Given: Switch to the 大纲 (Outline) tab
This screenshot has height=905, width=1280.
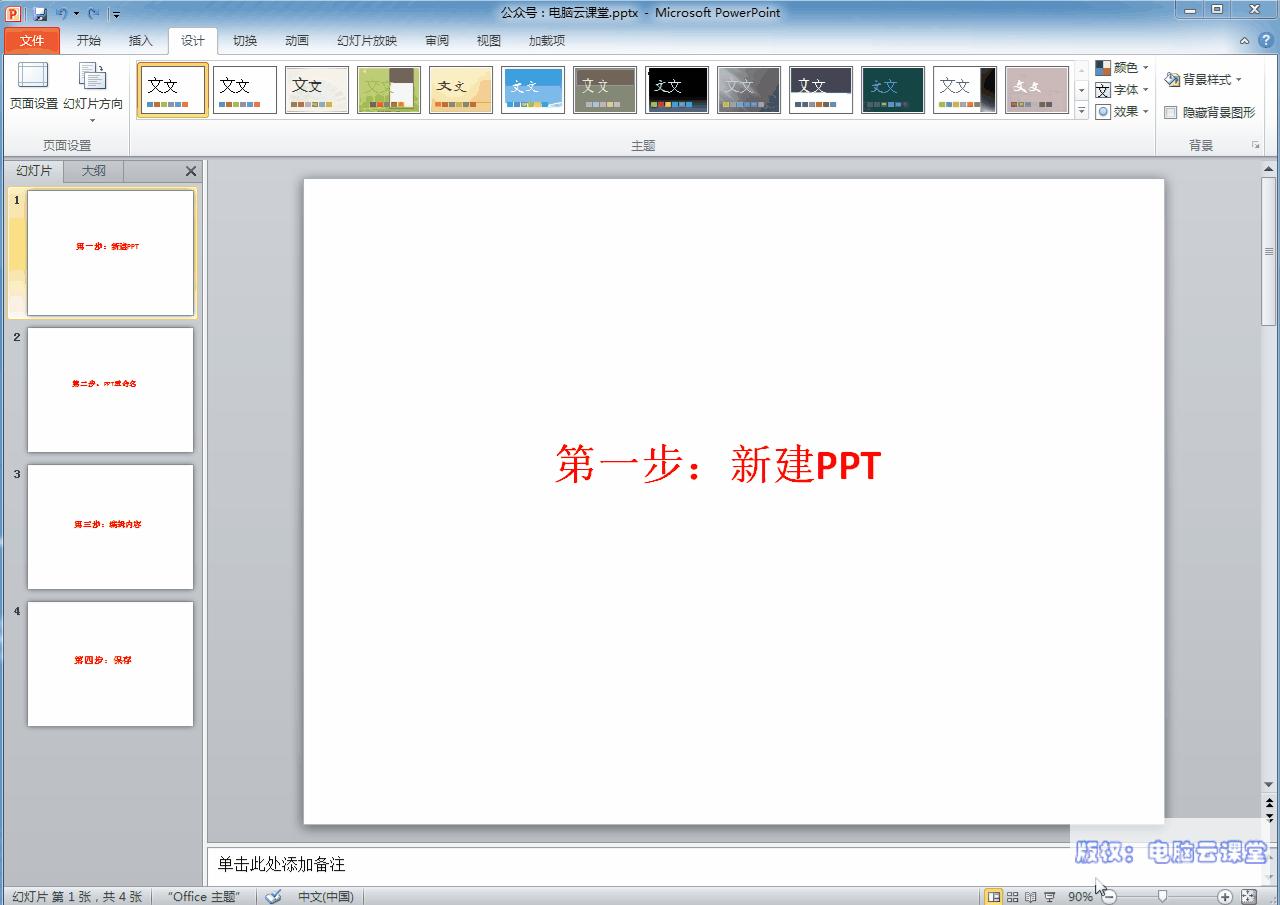Looking at the screenshot, I should [93, 170].
